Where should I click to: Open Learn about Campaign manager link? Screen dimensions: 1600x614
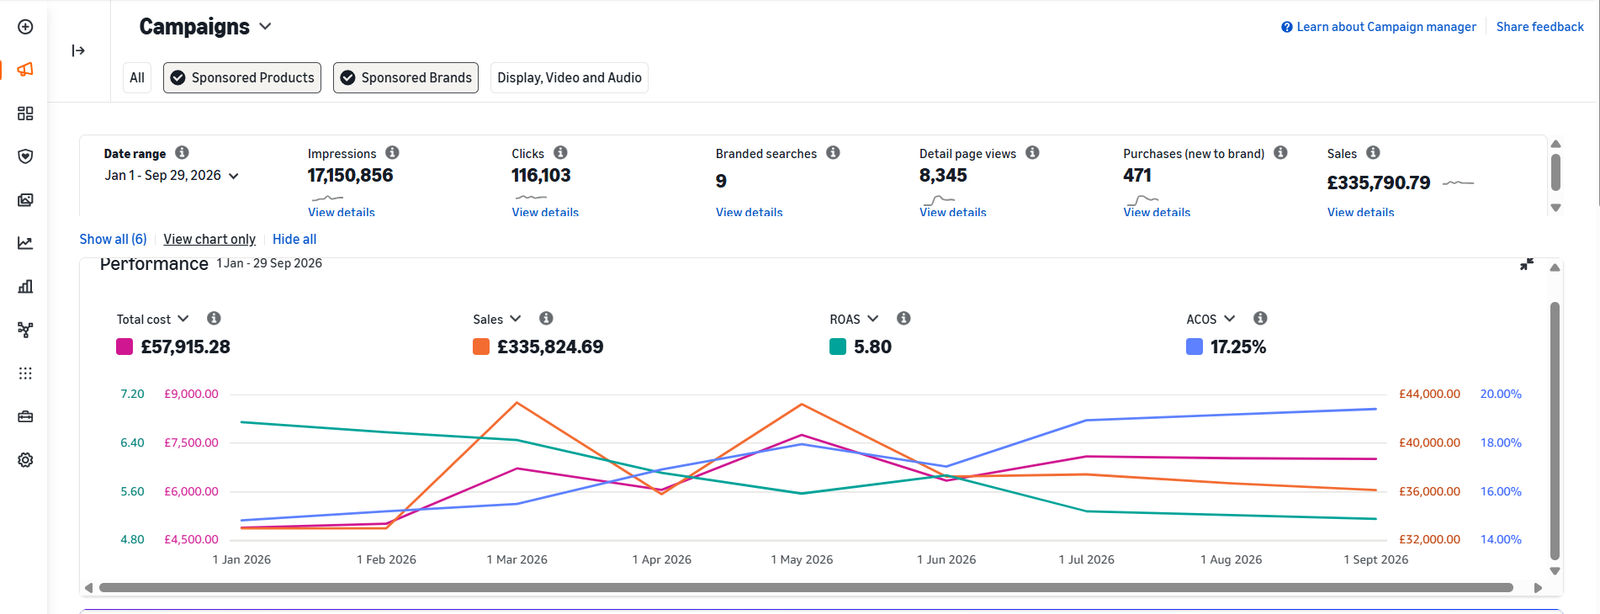click(x=1386, y=27)
